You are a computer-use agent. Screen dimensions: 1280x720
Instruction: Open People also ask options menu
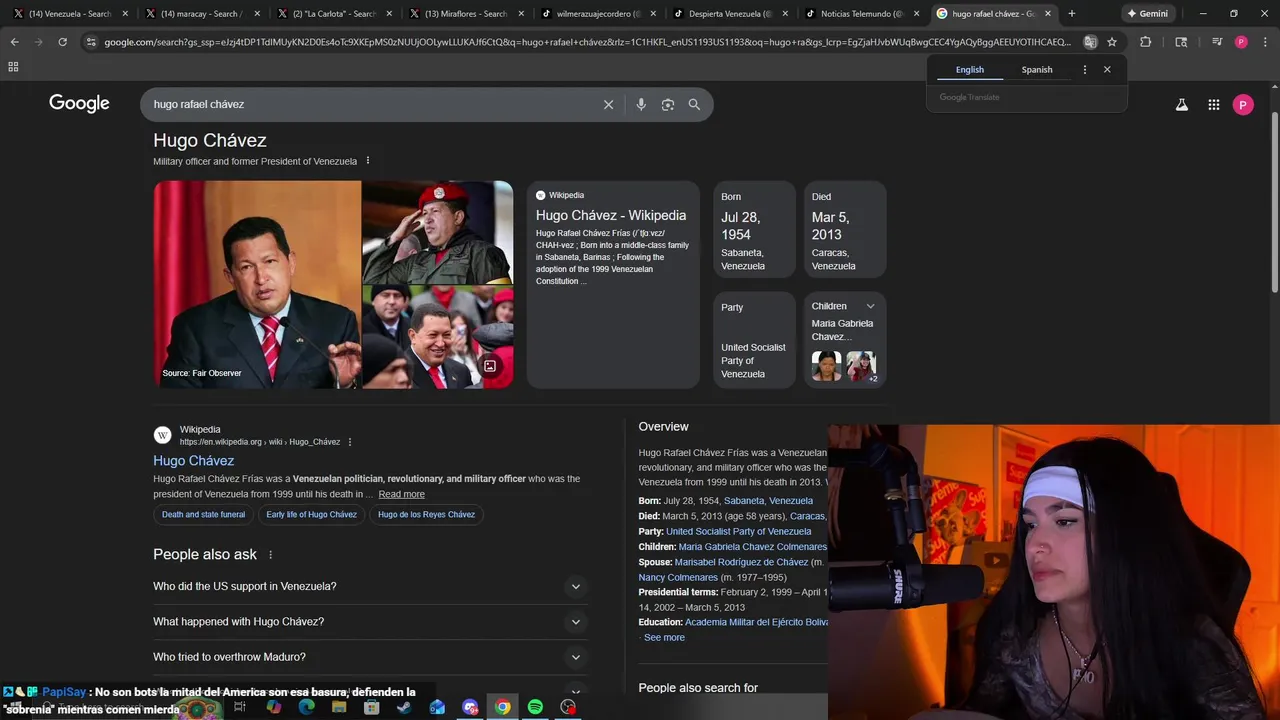pos(270,555)
